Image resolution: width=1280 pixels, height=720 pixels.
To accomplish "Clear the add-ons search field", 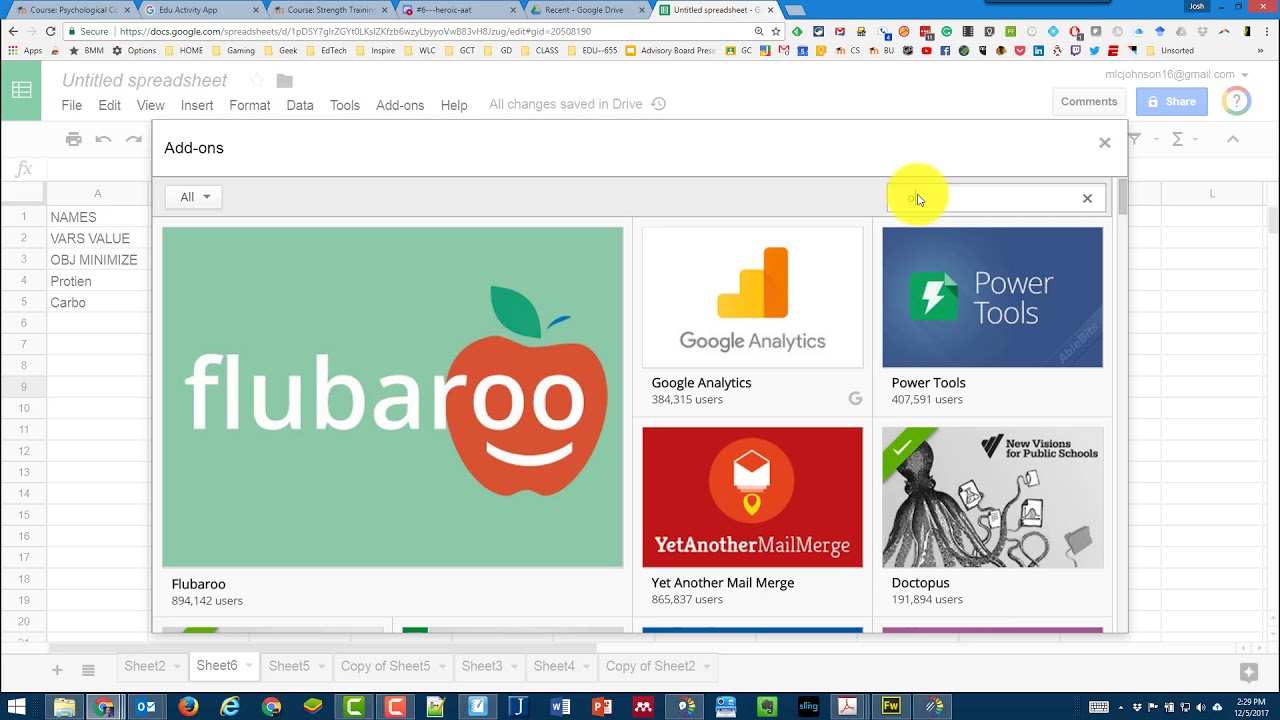I will click(1087, 198).
